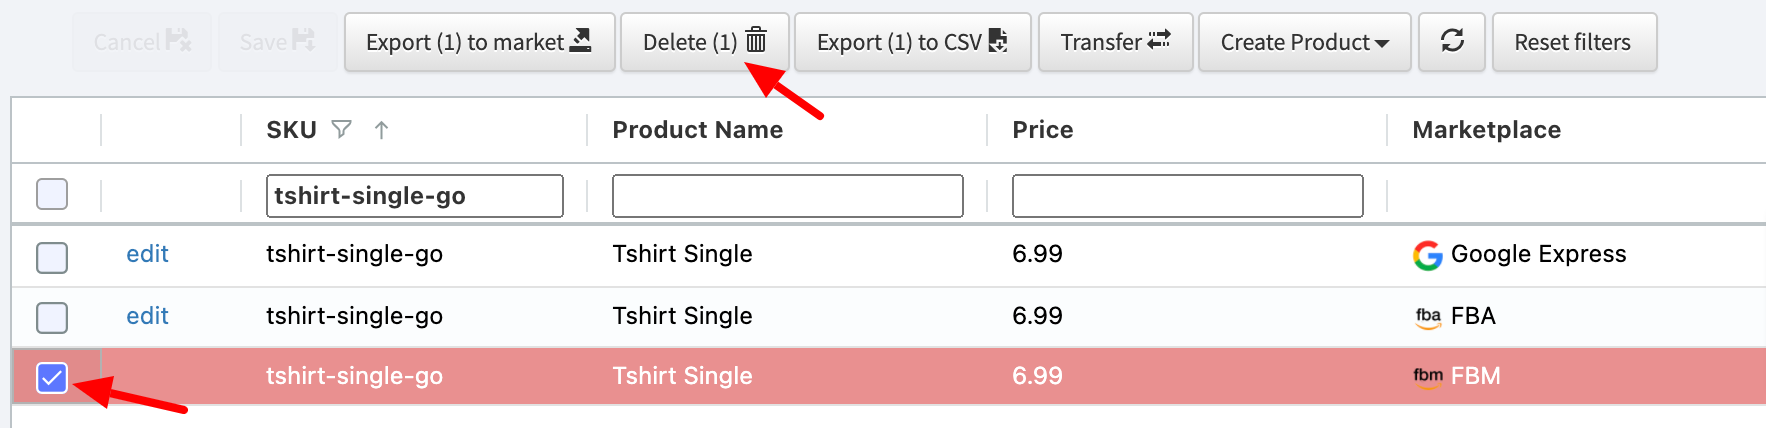This screenshot has width=1766, height=428.
Task: Check the Google Express row checkbox
Action: [x=52, y=257]
